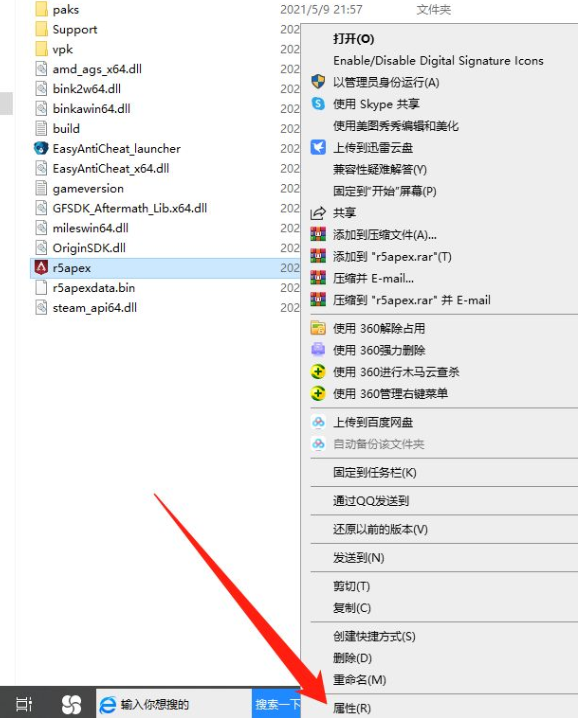This screenshot has width=578, height=718.
Task: Choose 创建快捷方式(S) menu entry
Action: [374, 636]
